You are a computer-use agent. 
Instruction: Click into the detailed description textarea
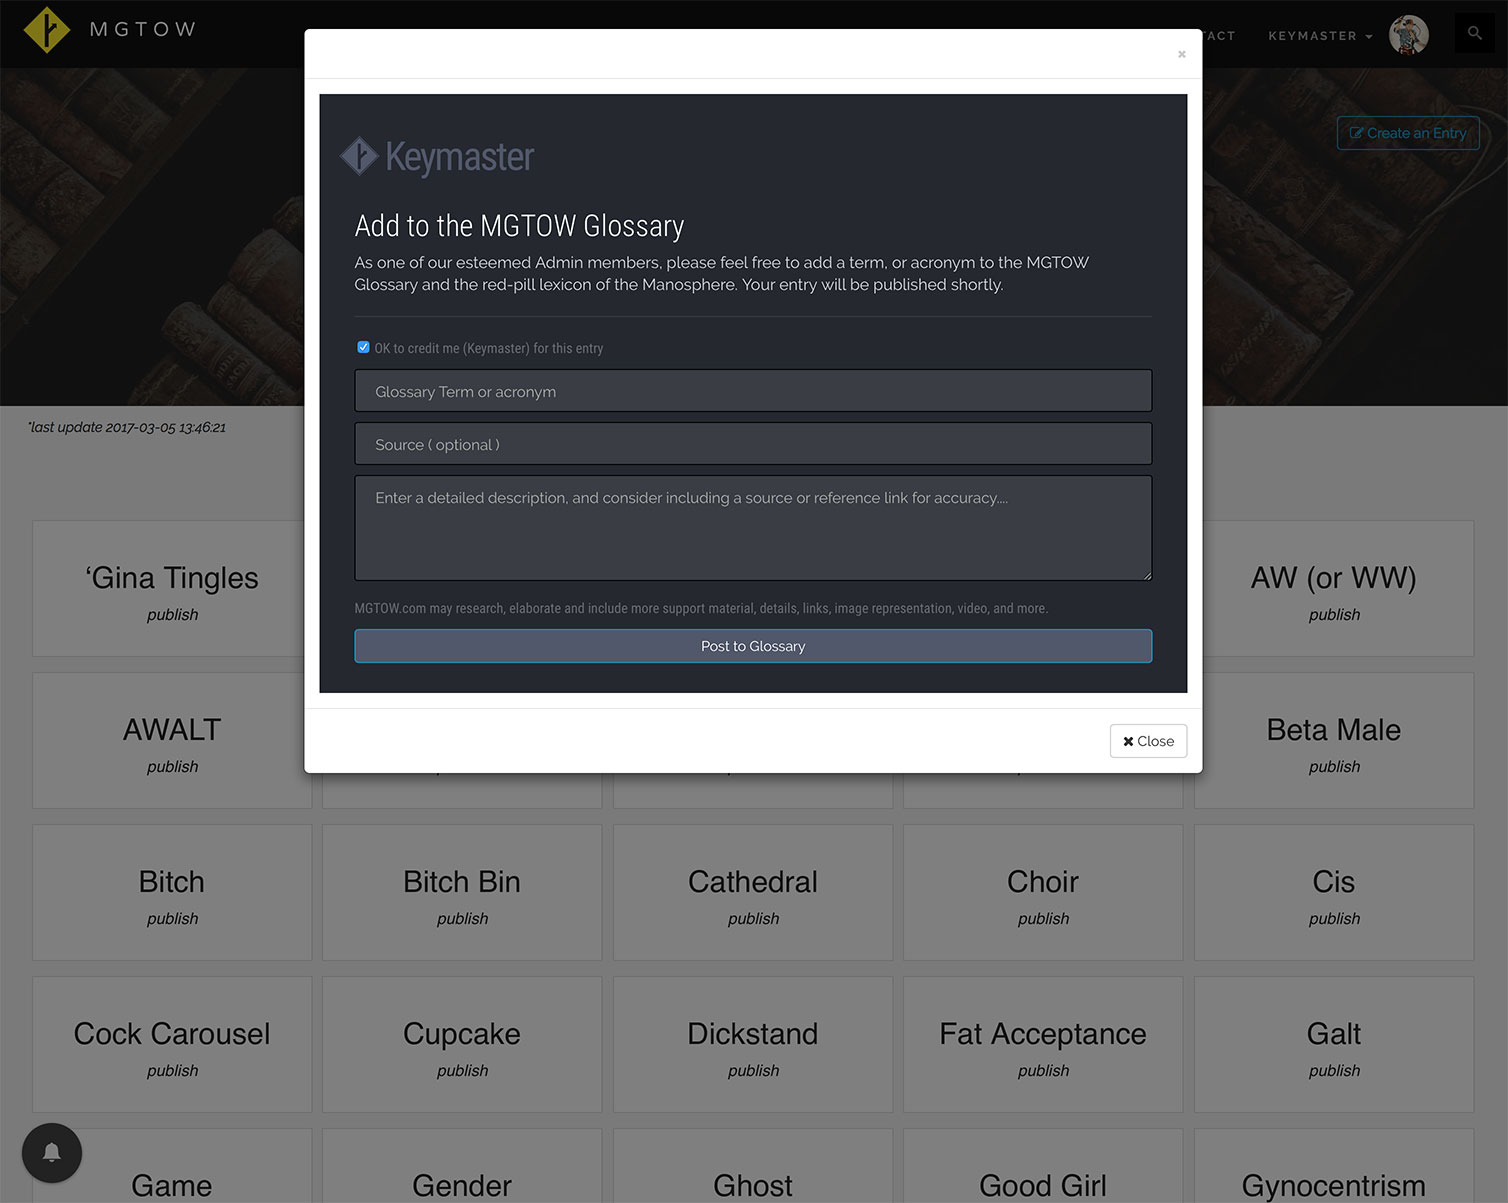[x=752, y=527]
